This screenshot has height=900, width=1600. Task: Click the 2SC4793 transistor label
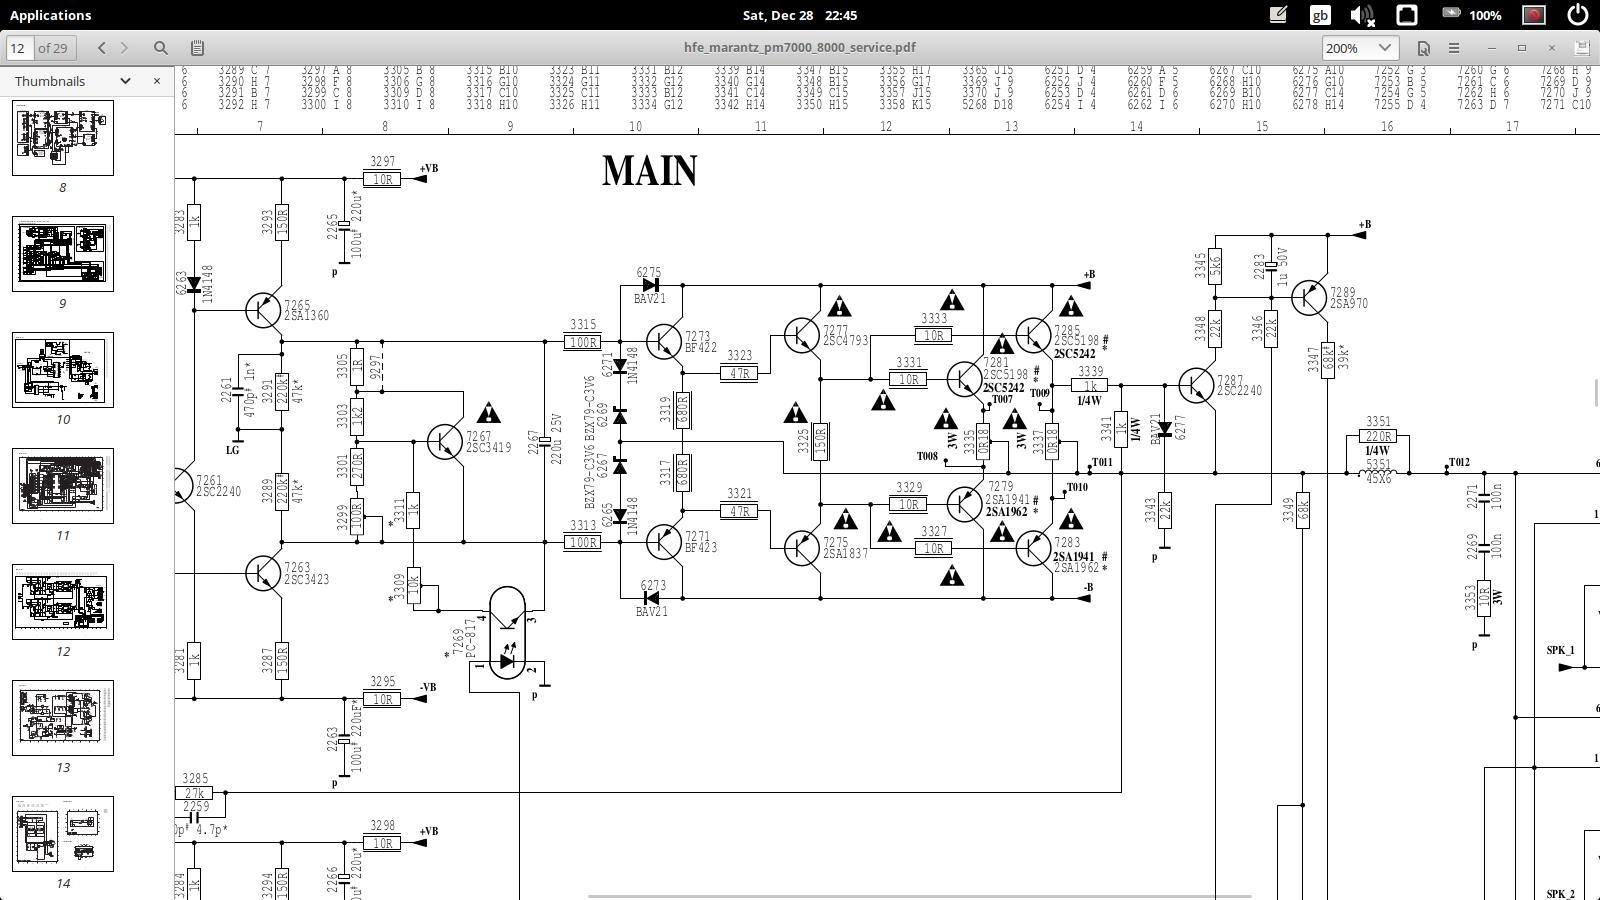(846, 341)
